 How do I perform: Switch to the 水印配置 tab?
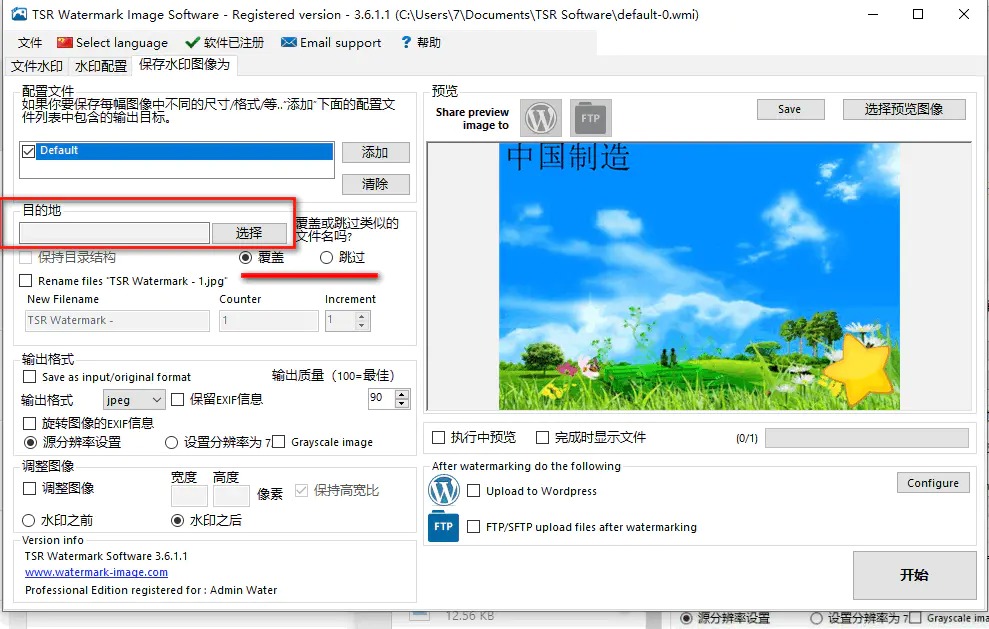pos(101,66)
